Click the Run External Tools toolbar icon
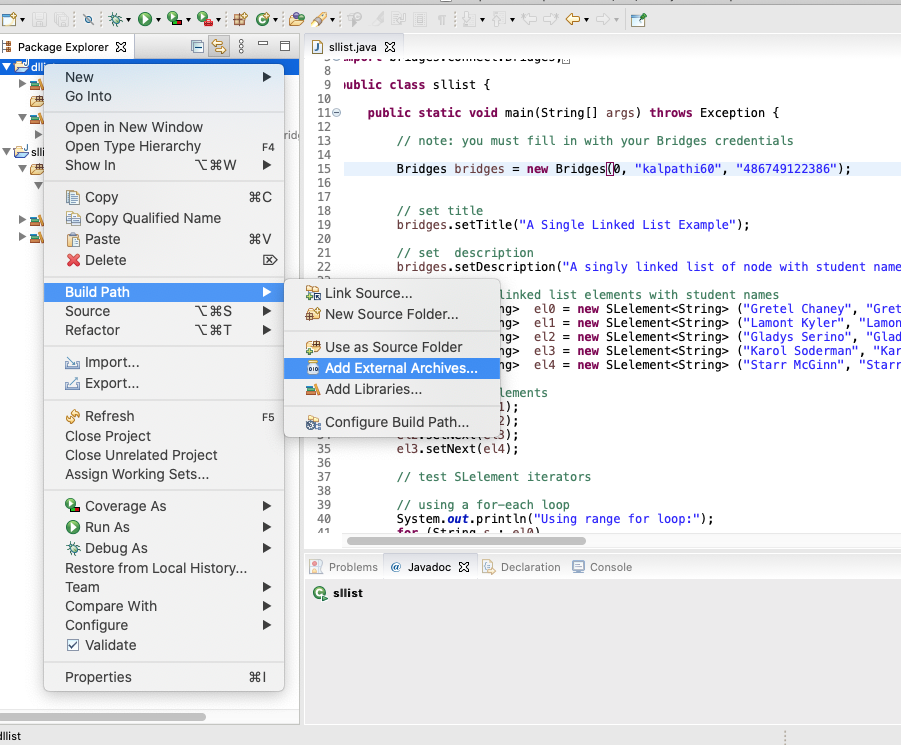The width and height of the screenshot is (901, 745). tap(204, 19)
